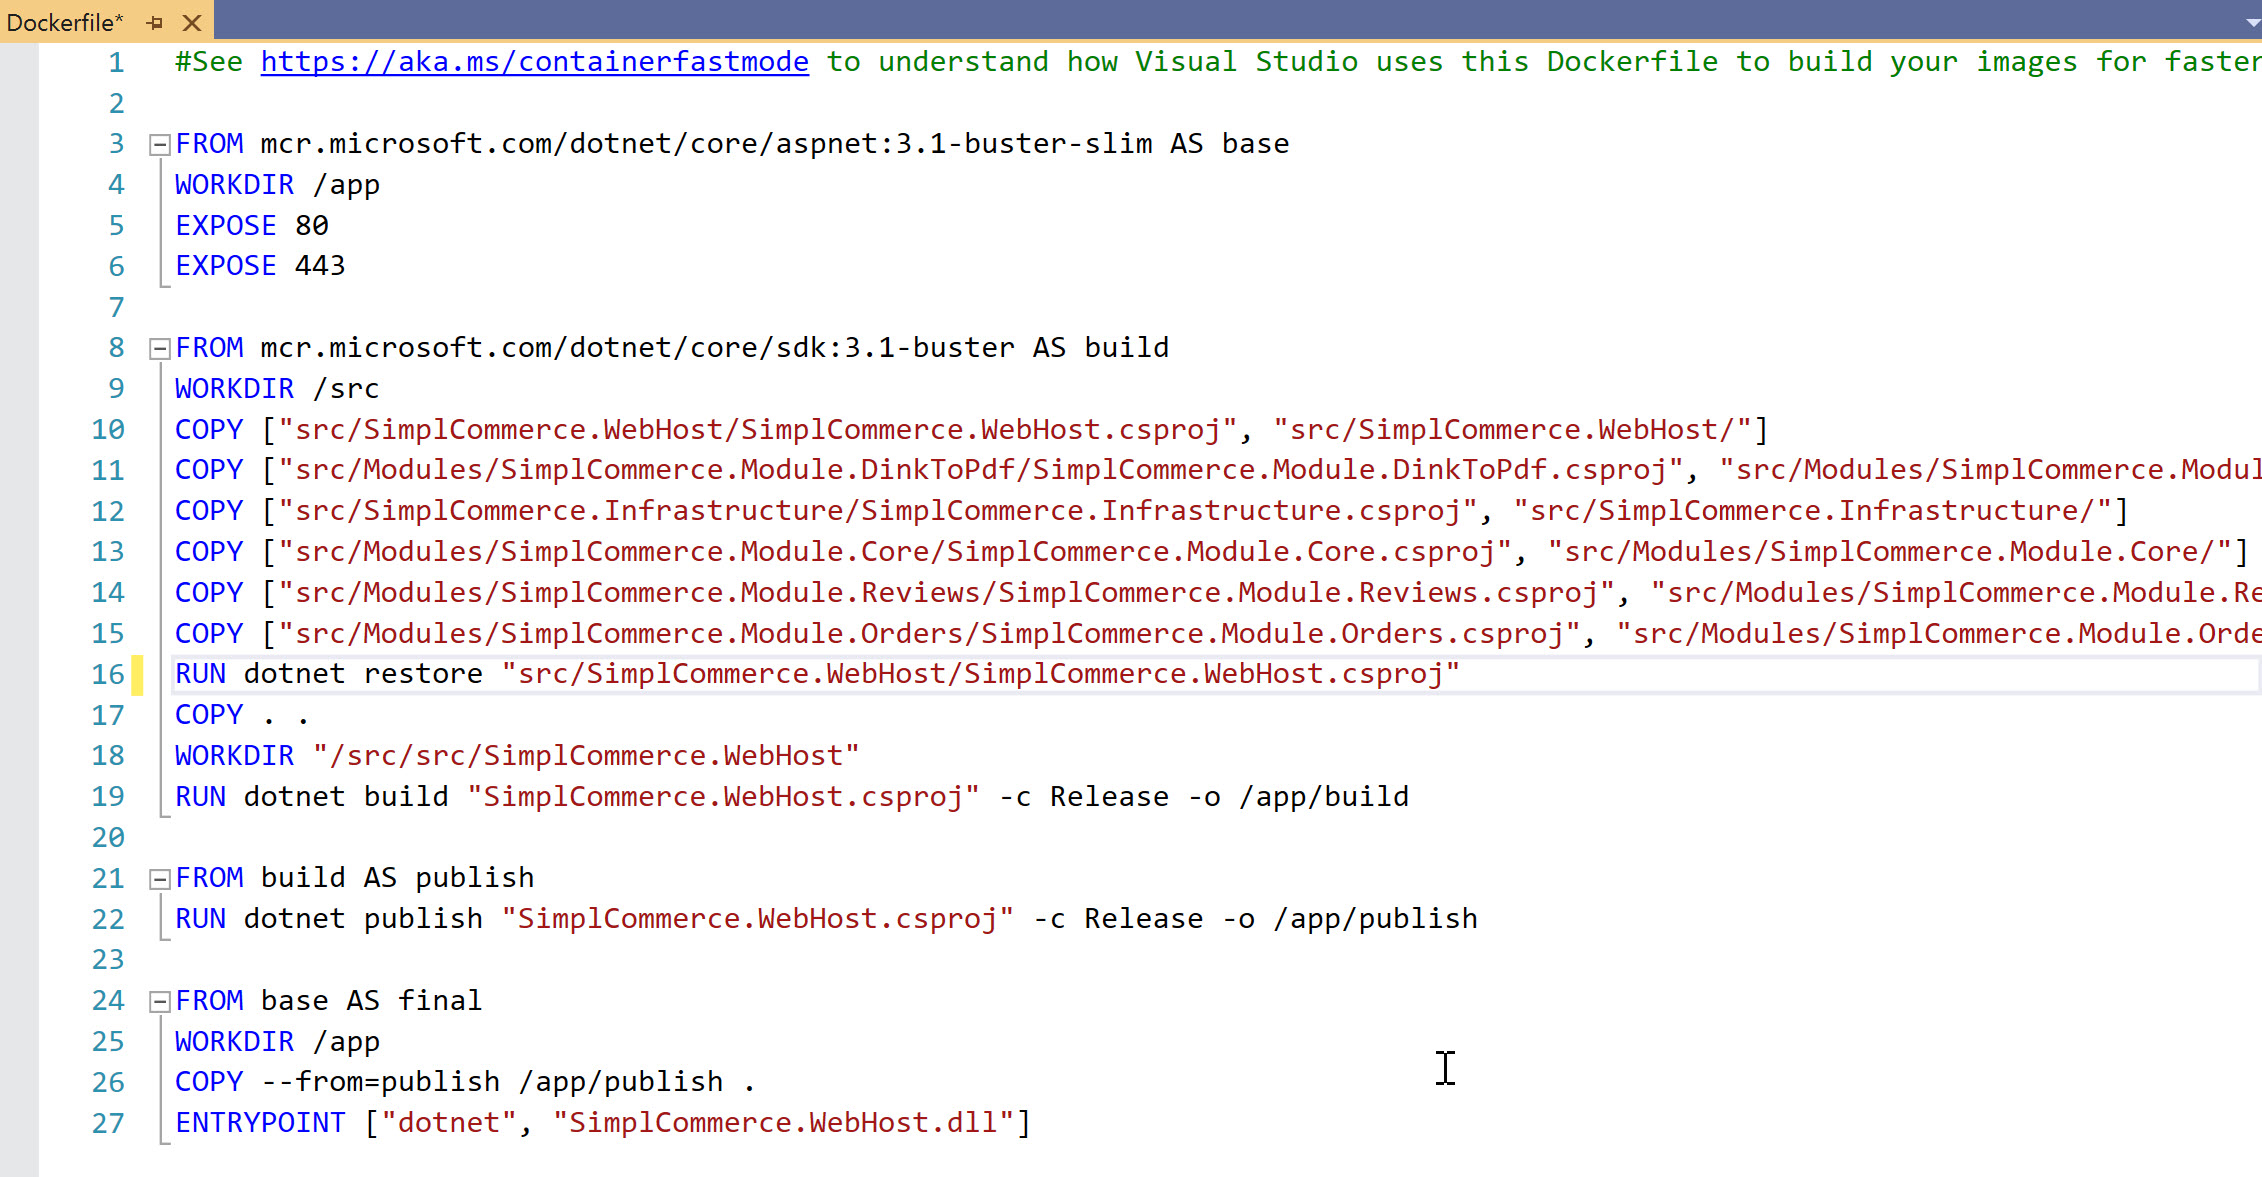2262x1177 pixels.
Task: Collapse the 'AS build' FROM block
Action: click(159, 349)
